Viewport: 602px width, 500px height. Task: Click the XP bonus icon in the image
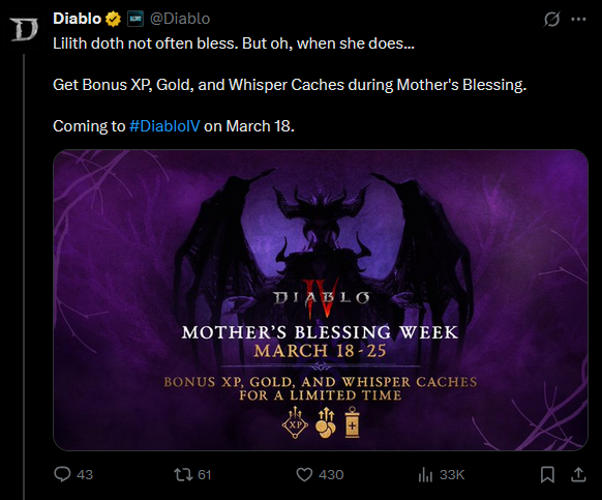(294, 421)
